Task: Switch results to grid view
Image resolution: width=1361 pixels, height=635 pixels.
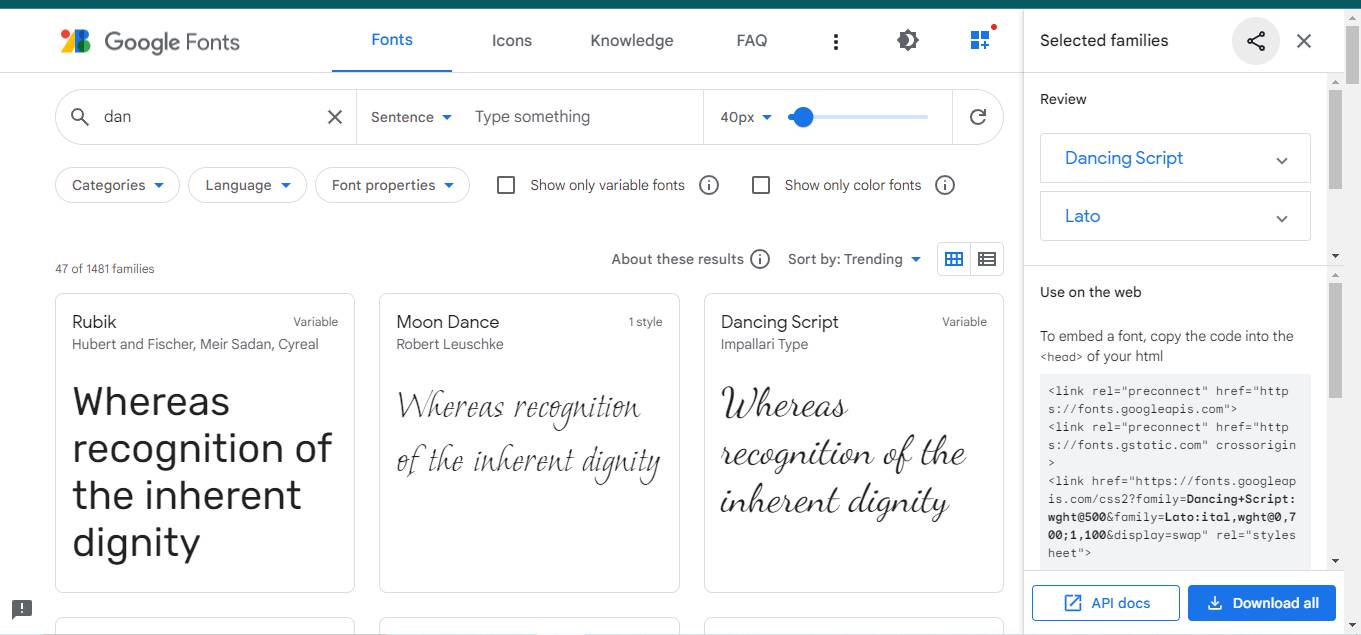Action: click(x=953, y=258)
